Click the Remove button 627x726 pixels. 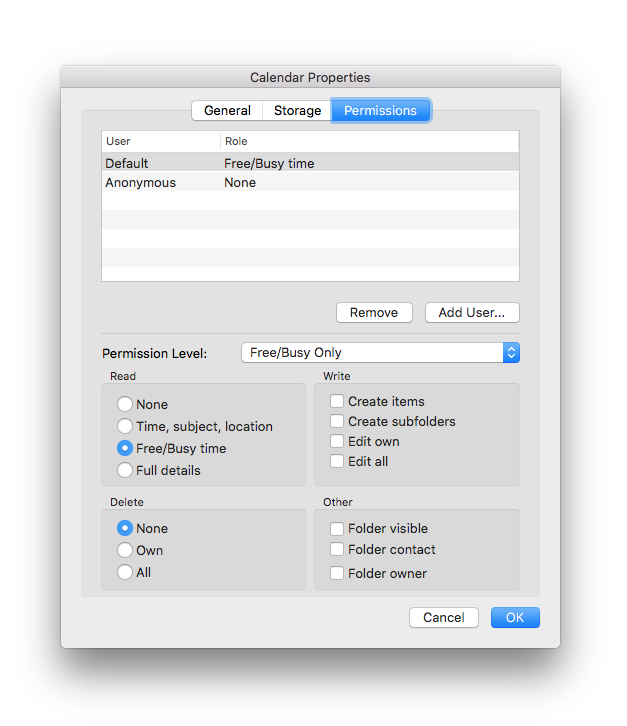(x=374, y=313)
